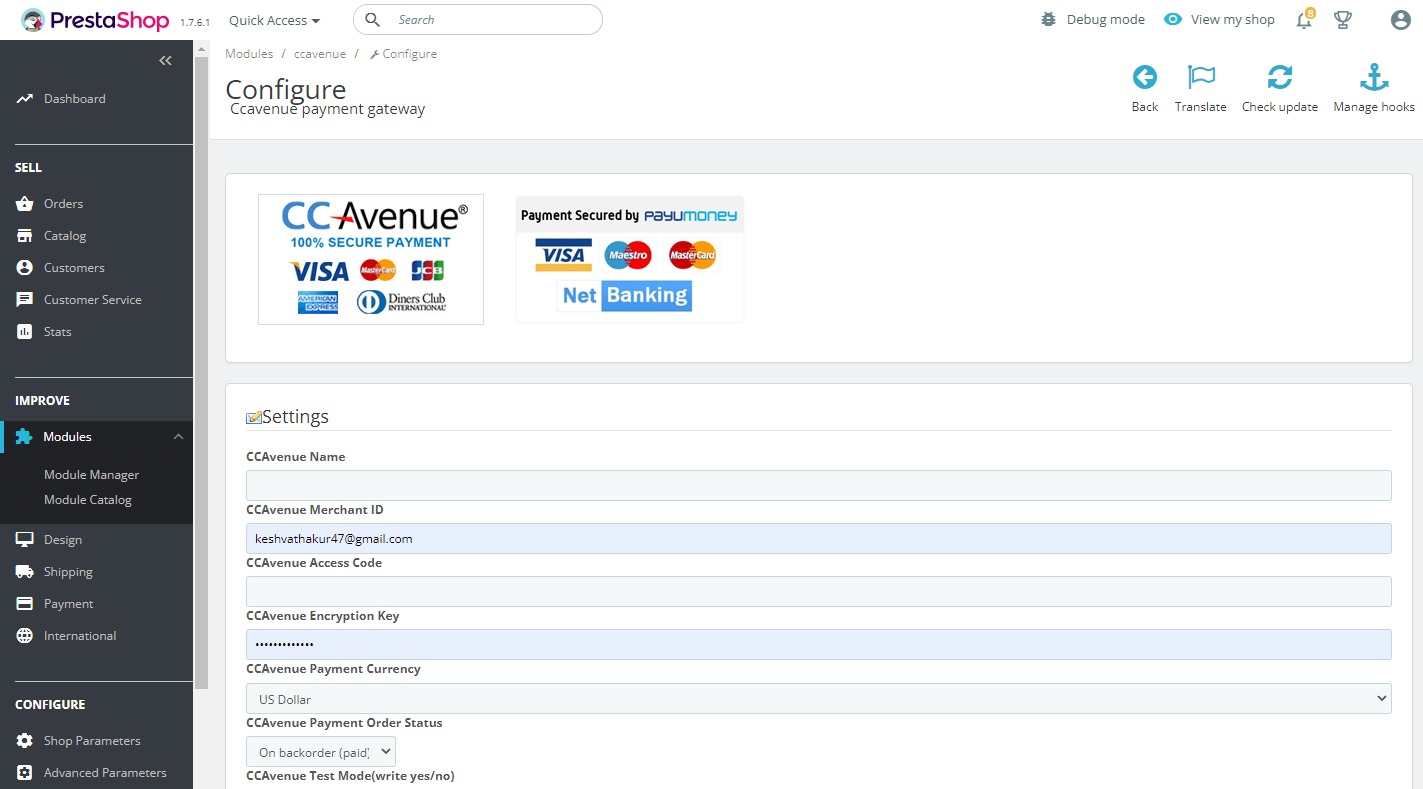Click the Modules puzzle icon
Viewport: 1423px width, 789px height.
tap(24, 437)
